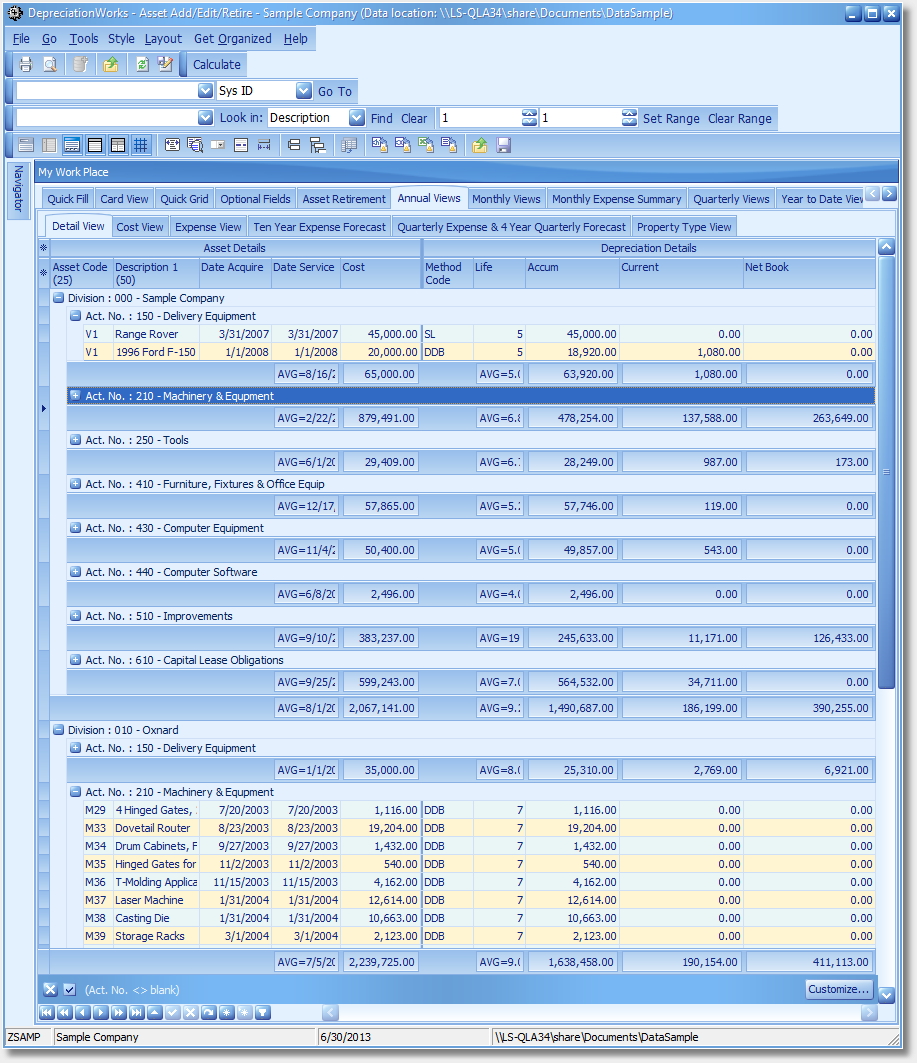The width and height of the screenshot is (917, 1063).
Task: Switch to the Asset Retirement tab
Action: click(x=344, y=199)
